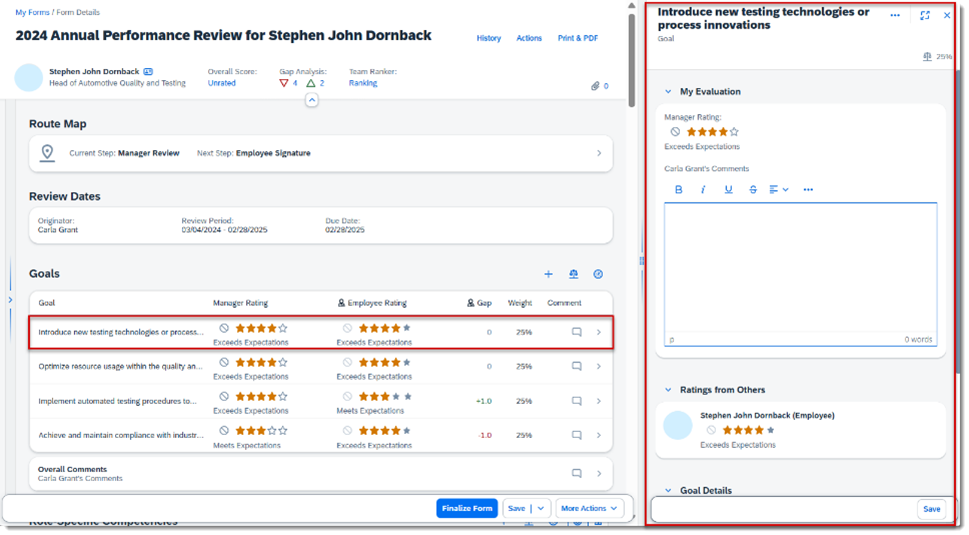
Task: Apply strikethrough formatting in comment editor
Action: pyautogui.click(x=753, y=190)
